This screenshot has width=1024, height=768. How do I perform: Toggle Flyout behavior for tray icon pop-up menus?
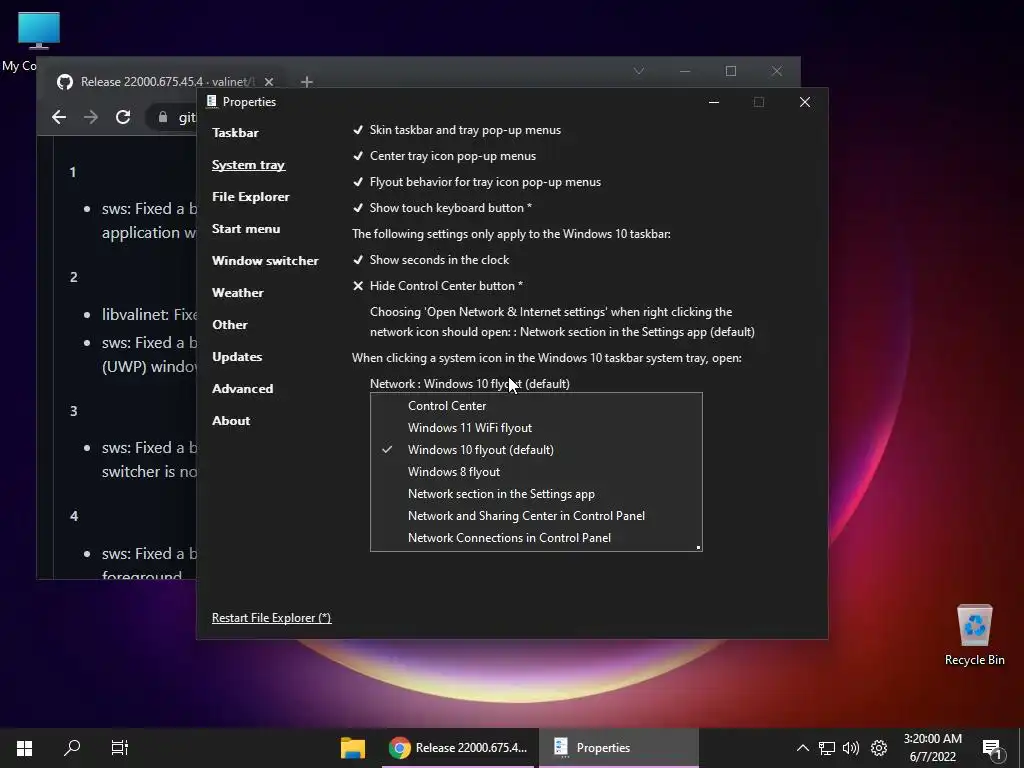477,182
